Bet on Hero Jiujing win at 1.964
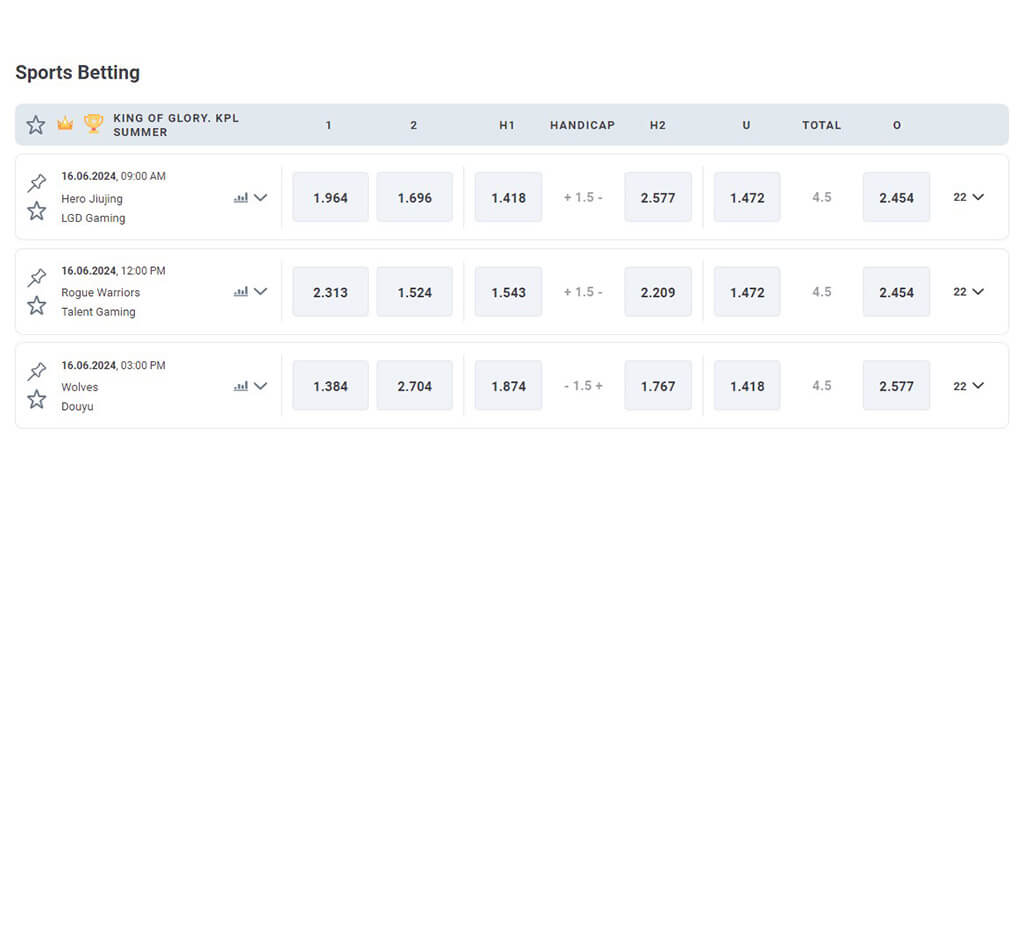This screenshot has height=939, width=1024. pyautogui.click(x=330, y=197)
